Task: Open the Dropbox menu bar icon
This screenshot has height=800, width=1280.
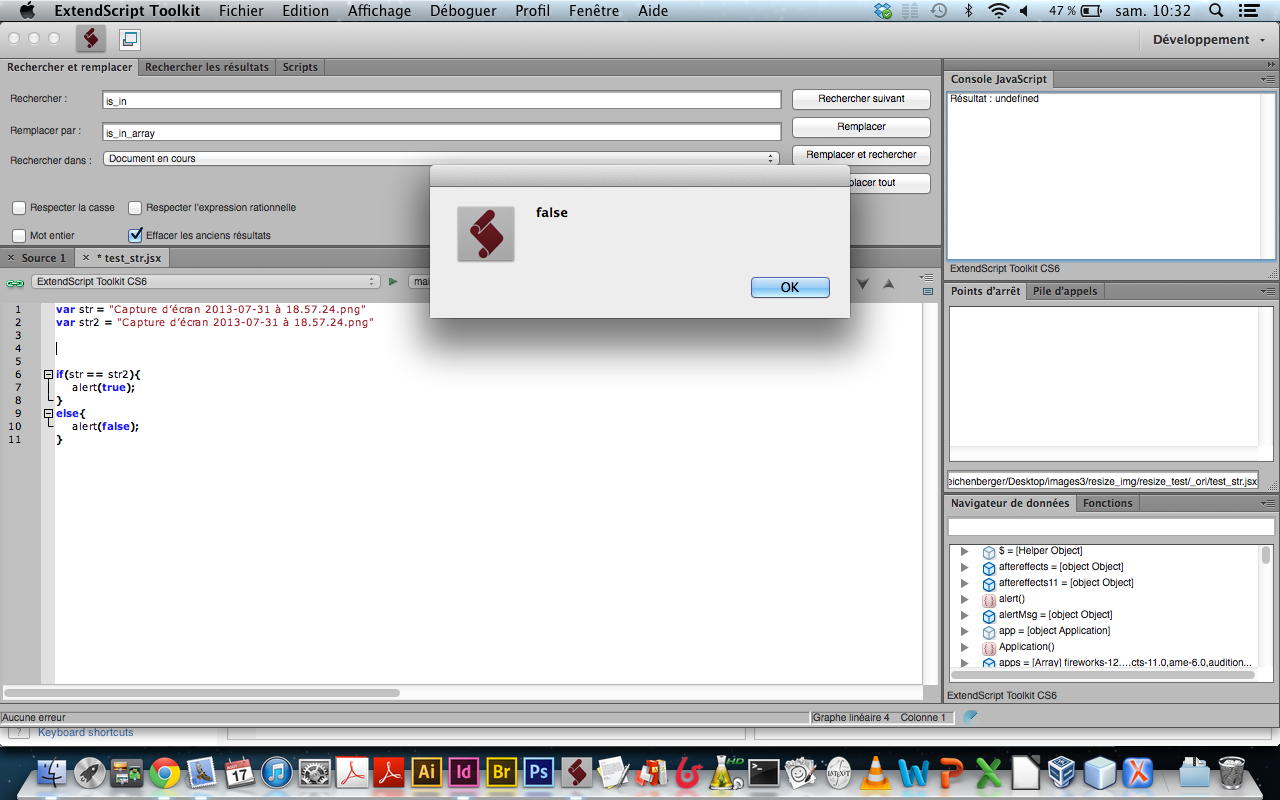Action: (x=882, y=11)
